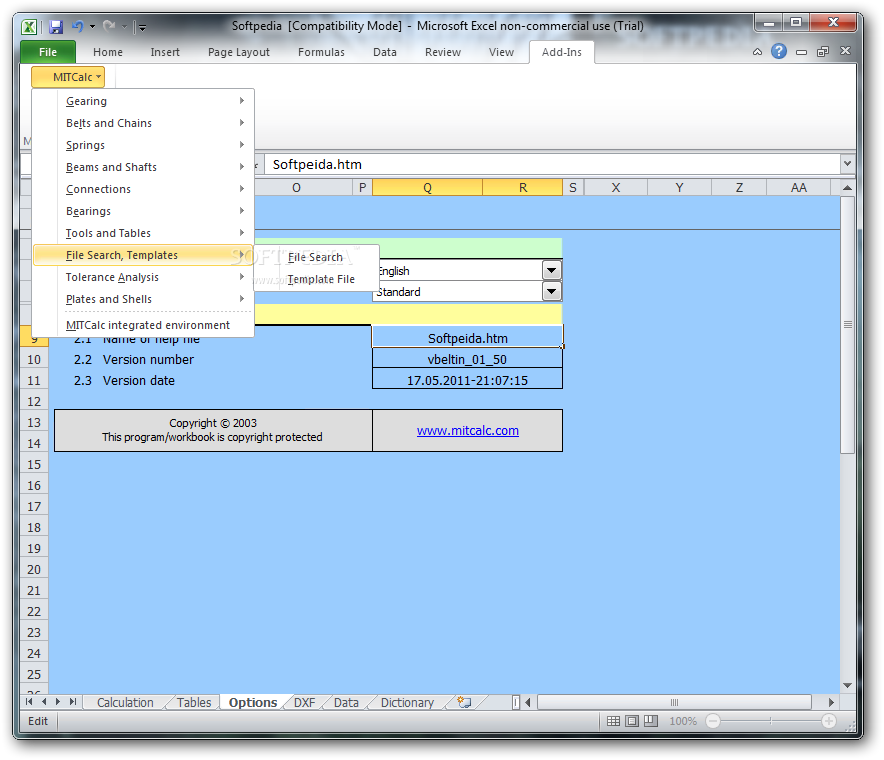Click vertical scrollbar down arrow

click(x=847, y=686)
